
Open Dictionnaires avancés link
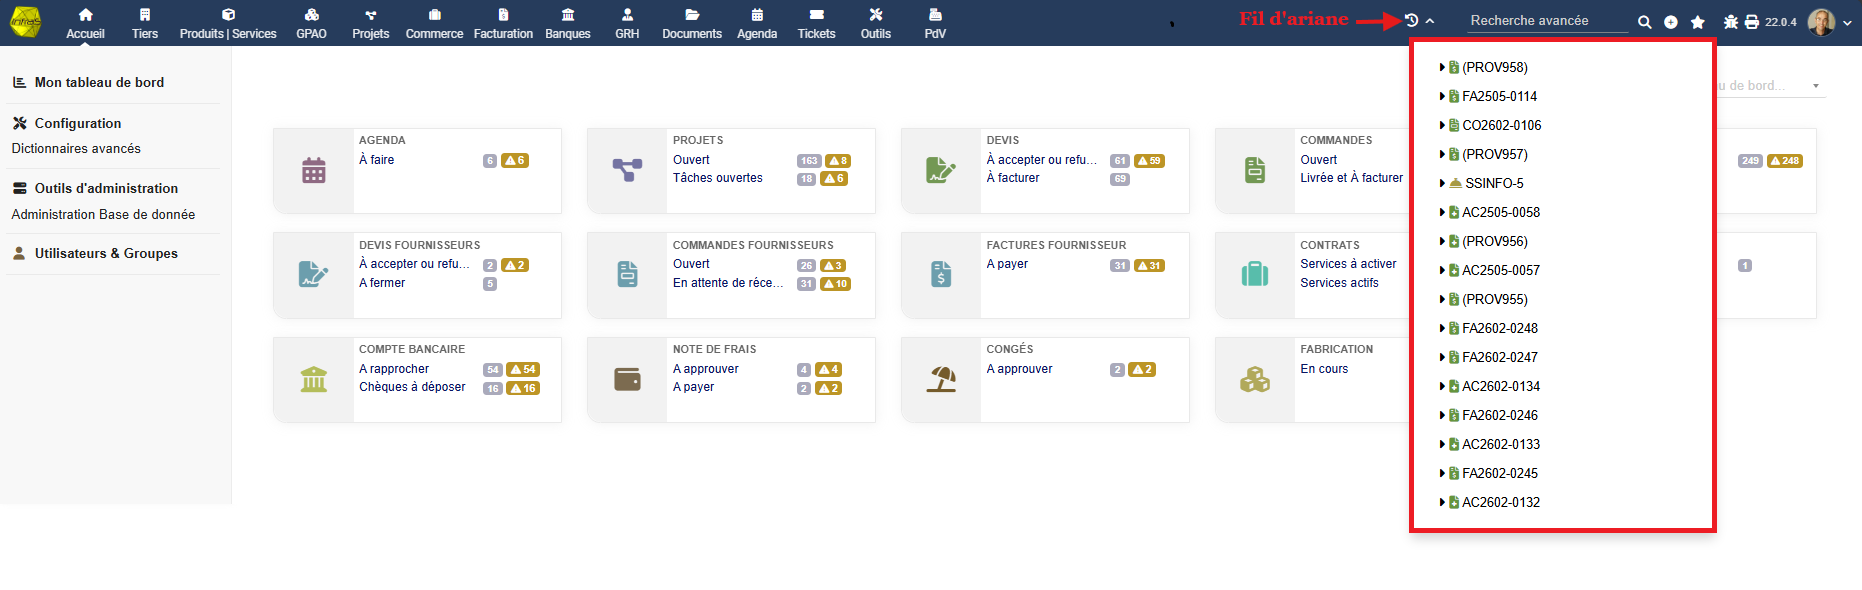(76, 149)
